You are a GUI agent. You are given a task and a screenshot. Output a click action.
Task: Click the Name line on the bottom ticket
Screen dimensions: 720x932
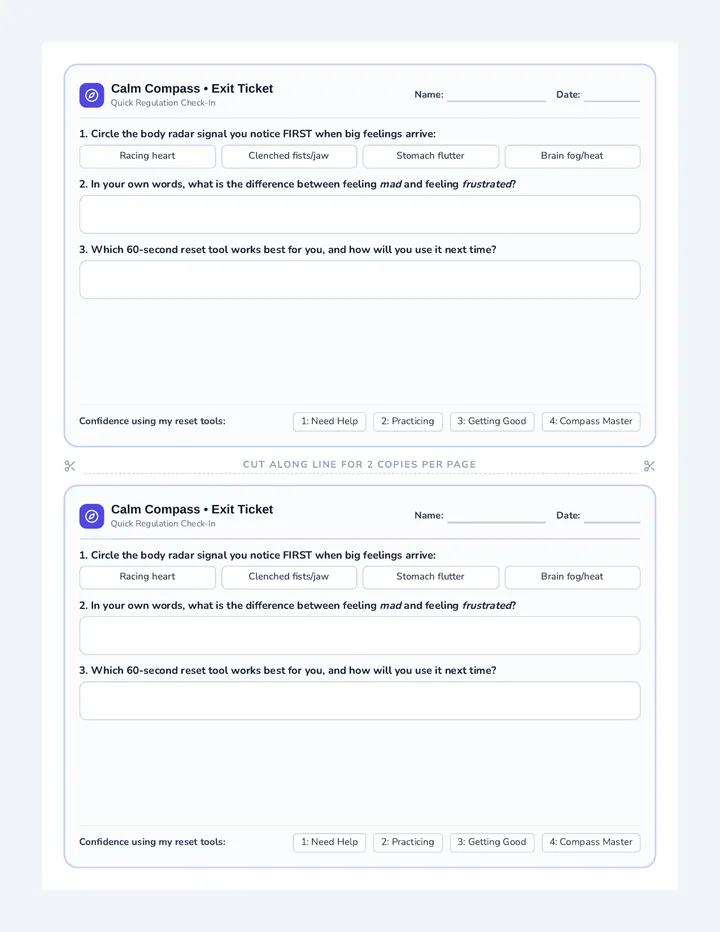(496, 517)
